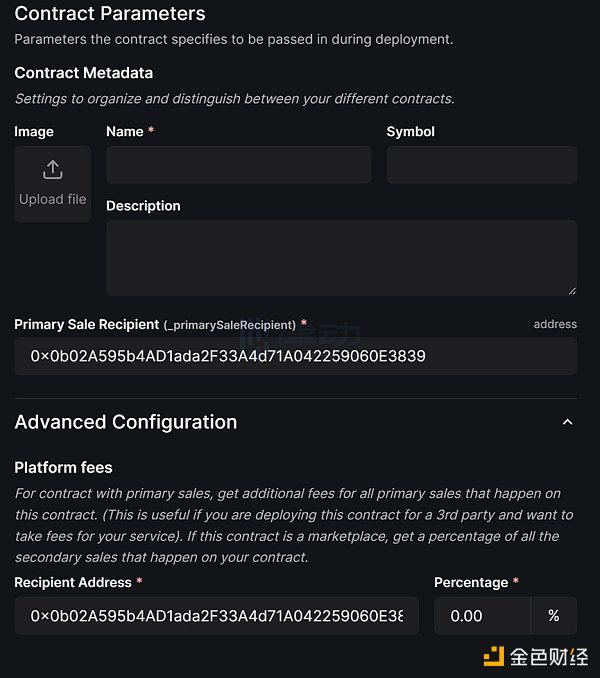The height and width of the screenshot is (678, 600).
Task: Click the Primary Sale Recipient label
Action: pyautogui.click(x=87, y=324)
